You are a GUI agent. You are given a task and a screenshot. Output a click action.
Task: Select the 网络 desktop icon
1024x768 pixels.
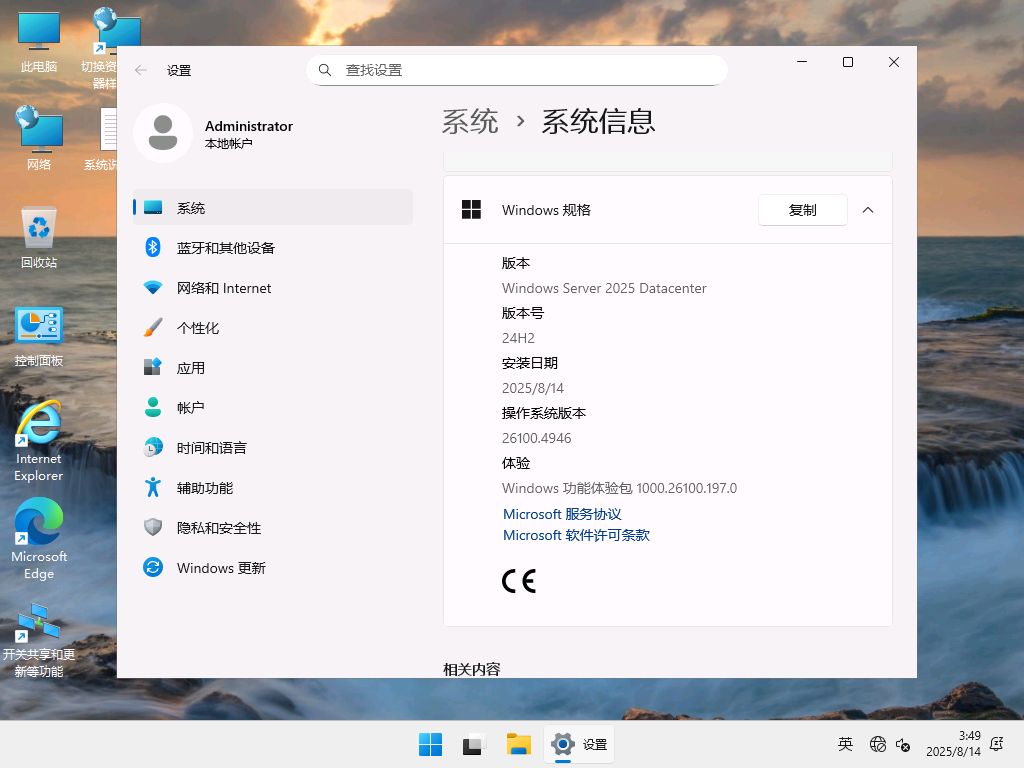(39, 138)
